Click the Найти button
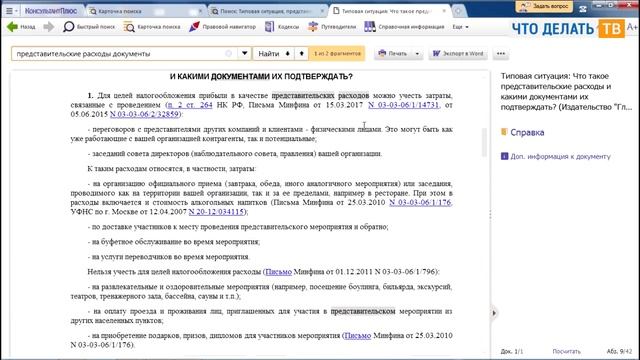 click(269, 53)
